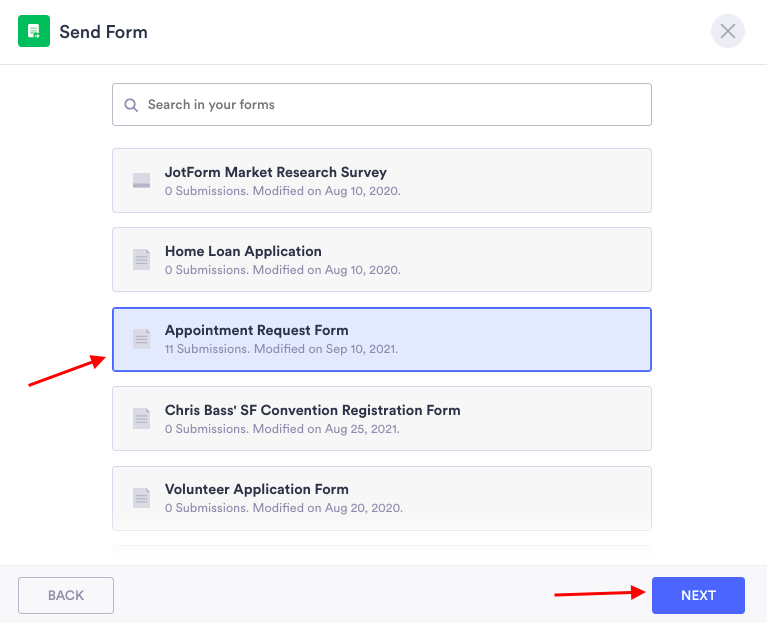Viewport: 767px width, 623px height.
Task: Choose the Volunteer Application Form title
Action: coord(257,489)
